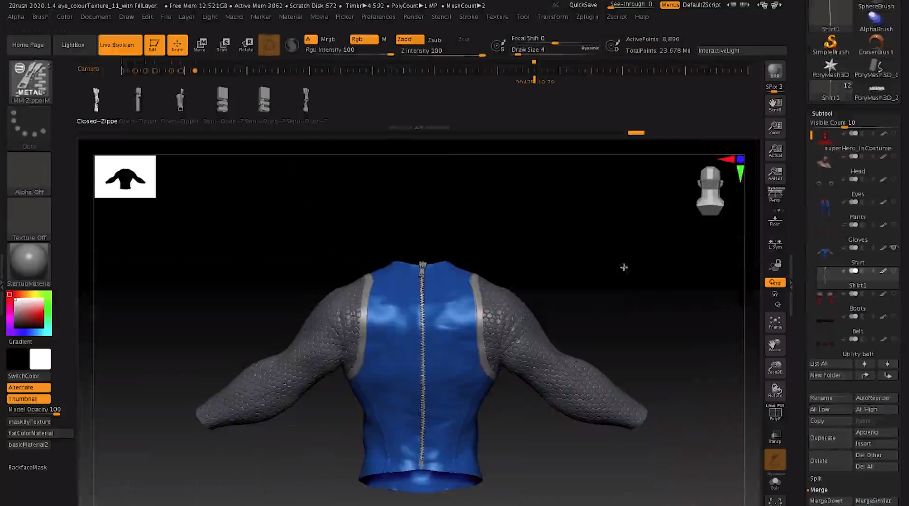This screenshot has height=506, width=909.
Task: Select the PolyMesh3D star tool
Action: (831, 67)
